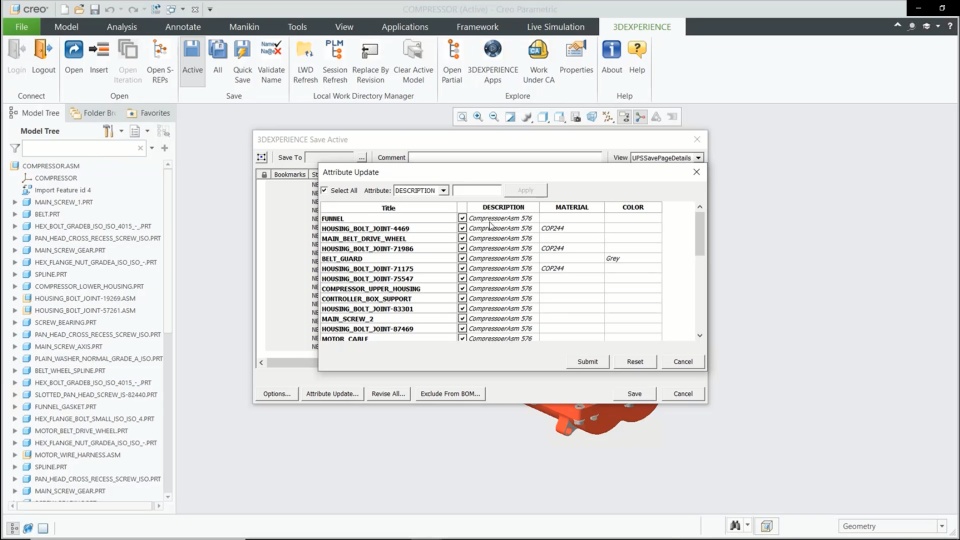
Task: Open the Attribute DESCRIPTION dropdown
Action: tap(443, 190)
